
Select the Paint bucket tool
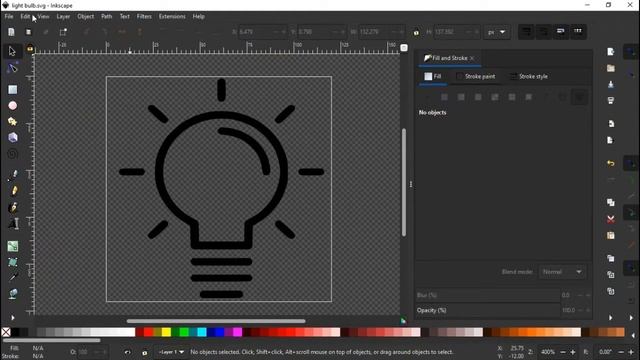click(13, 294)
